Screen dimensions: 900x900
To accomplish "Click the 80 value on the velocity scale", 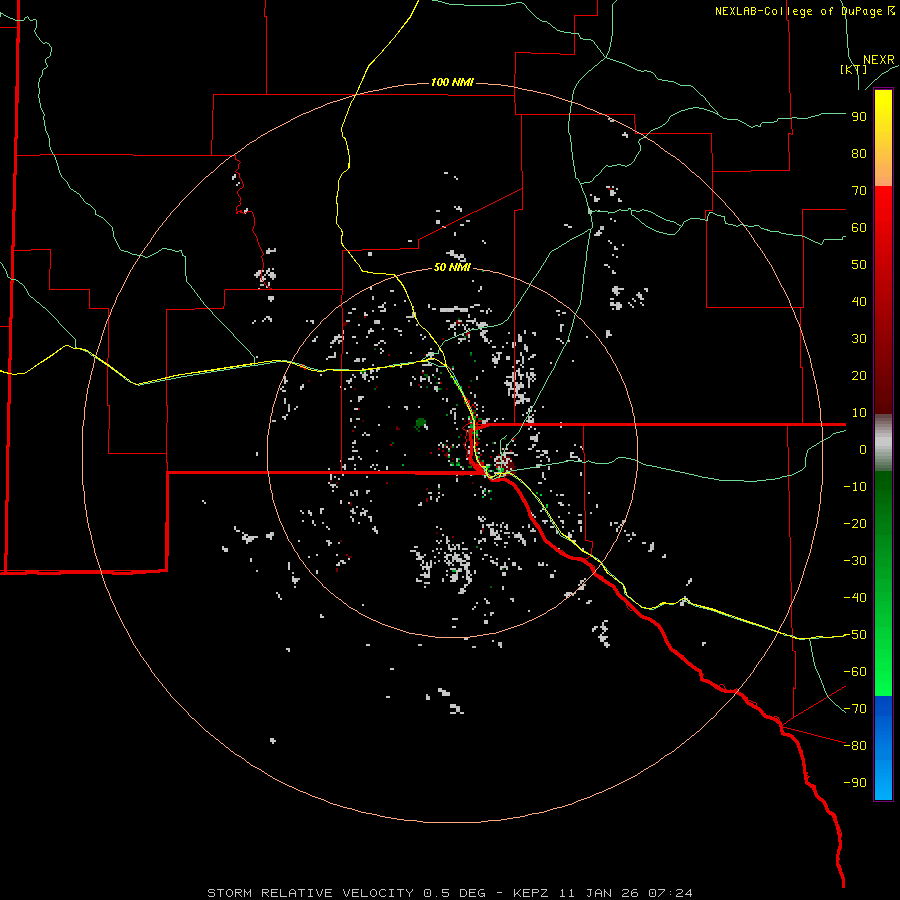I will [859, 154].
